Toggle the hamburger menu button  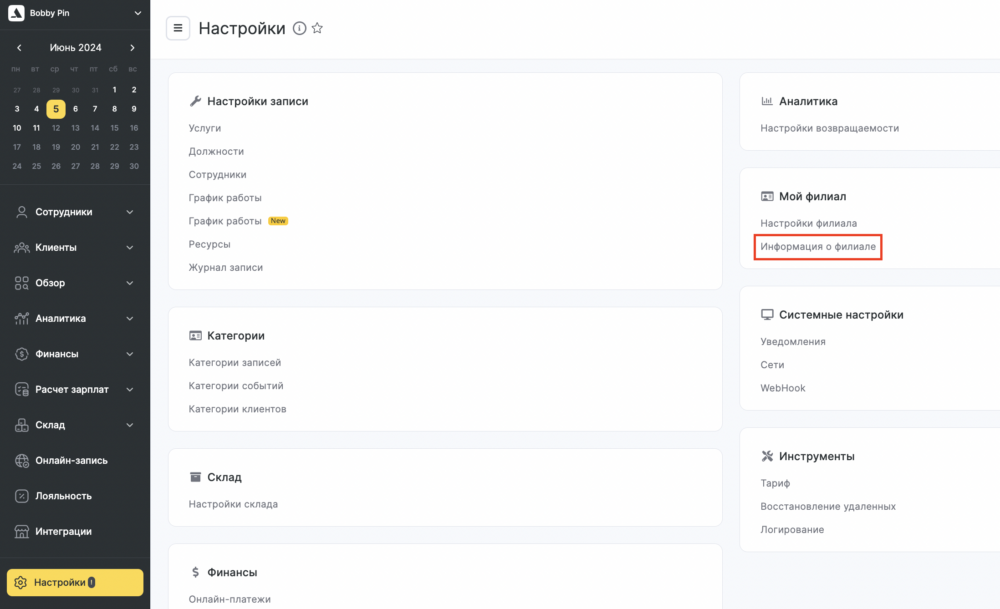178,28
